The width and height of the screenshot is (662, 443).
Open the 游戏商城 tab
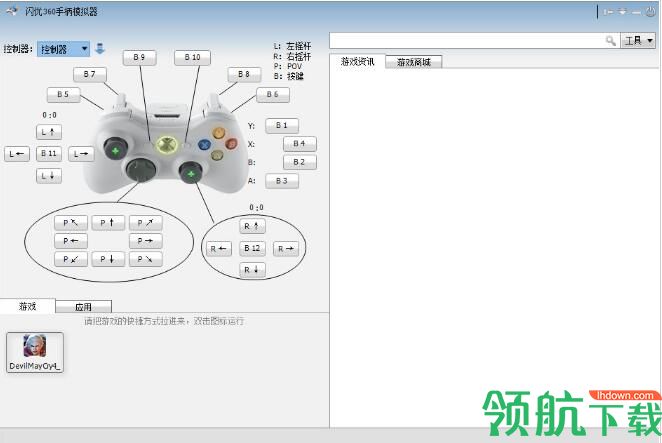tap(414, 62)
